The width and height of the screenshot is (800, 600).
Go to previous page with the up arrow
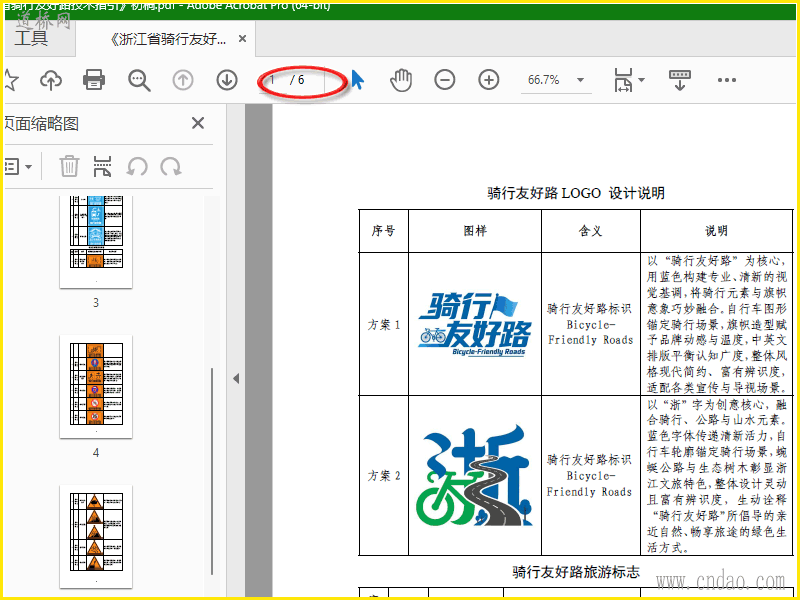click(183, 80)
